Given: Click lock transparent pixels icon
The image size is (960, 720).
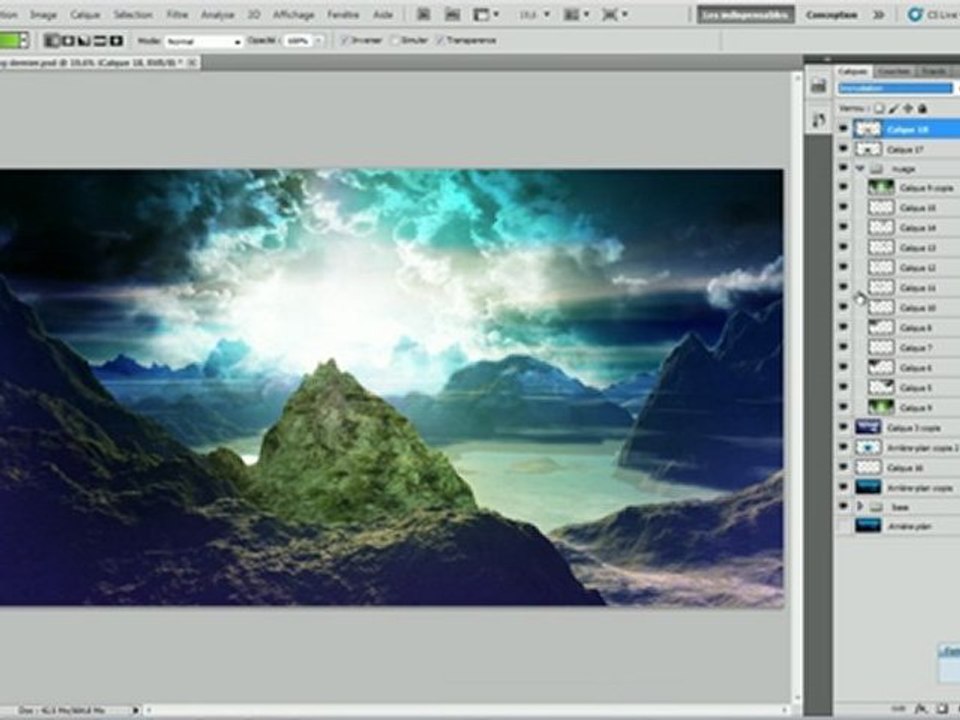Looking at the screenshot, I should tap(879, 108).
